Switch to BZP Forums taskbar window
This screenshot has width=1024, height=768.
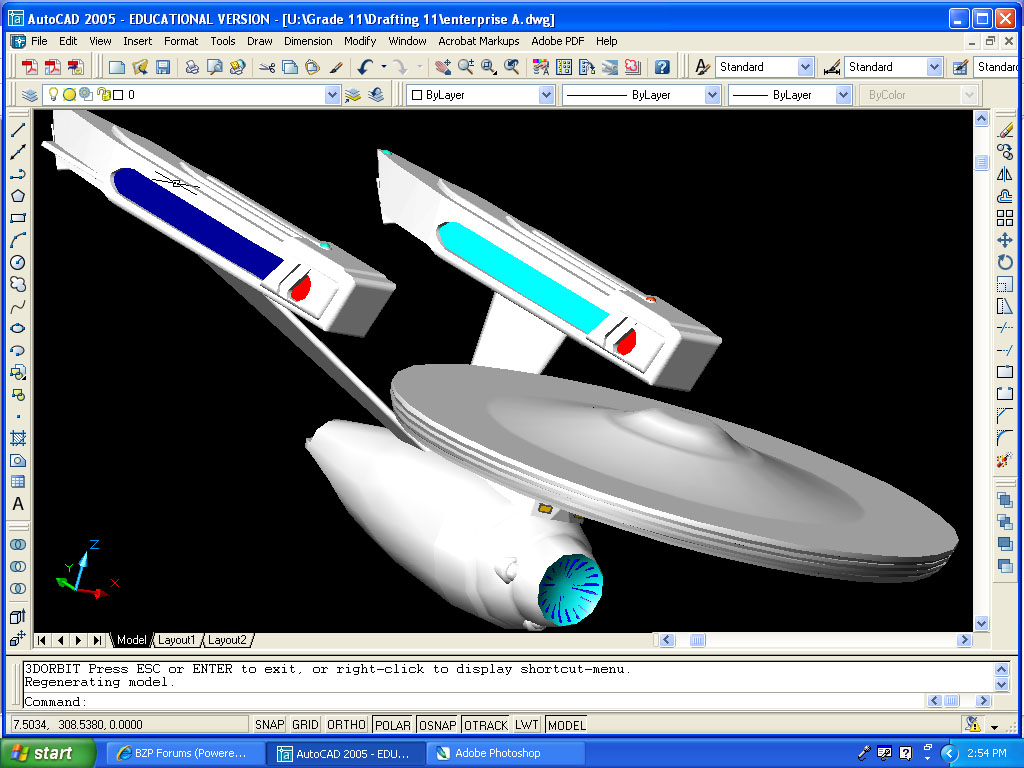click(x=185, y=753)
